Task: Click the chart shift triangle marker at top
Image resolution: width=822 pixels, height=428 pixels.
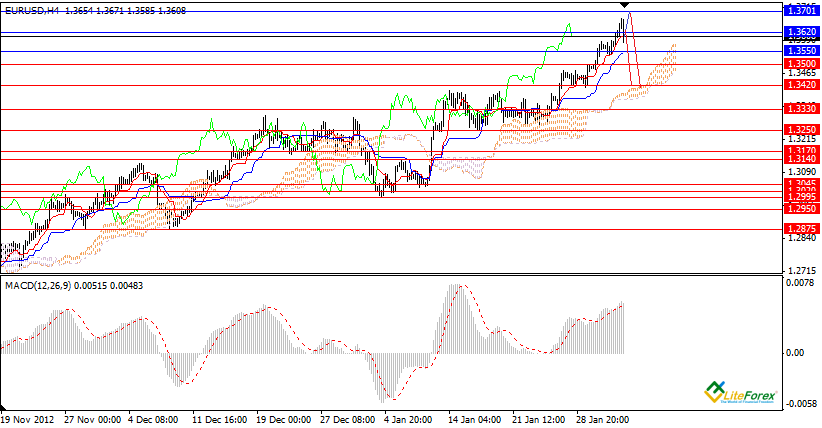Action: (624, 5)
